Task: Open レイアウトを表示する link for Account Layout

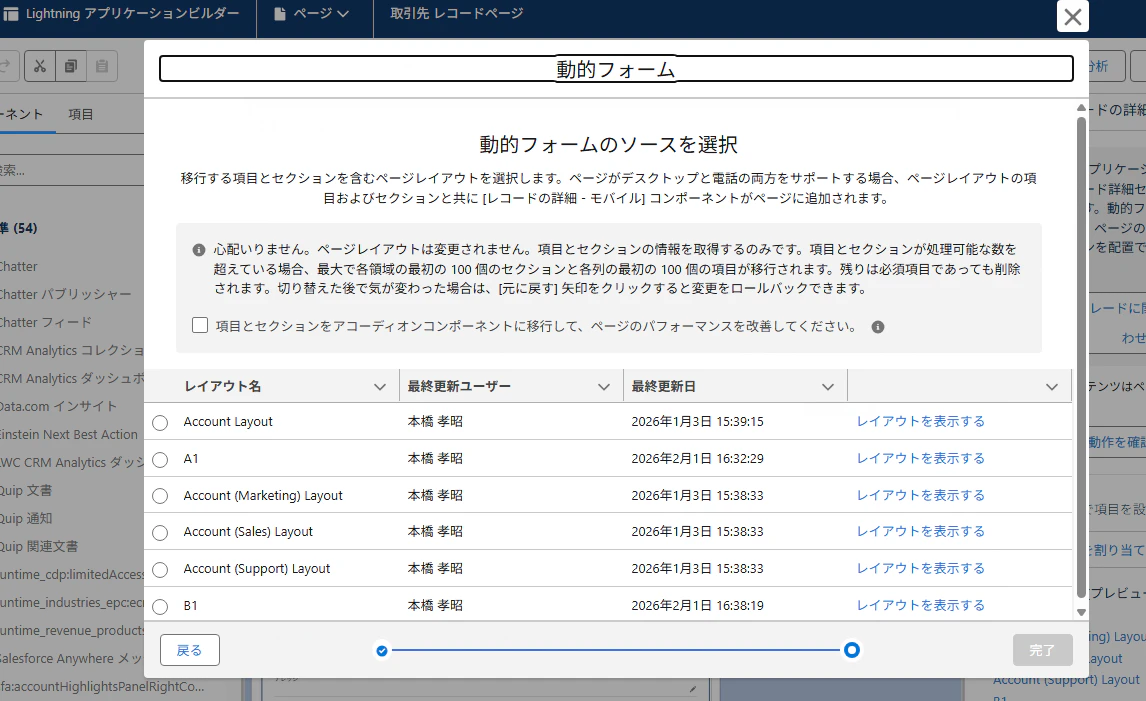Action: point(920,422)
